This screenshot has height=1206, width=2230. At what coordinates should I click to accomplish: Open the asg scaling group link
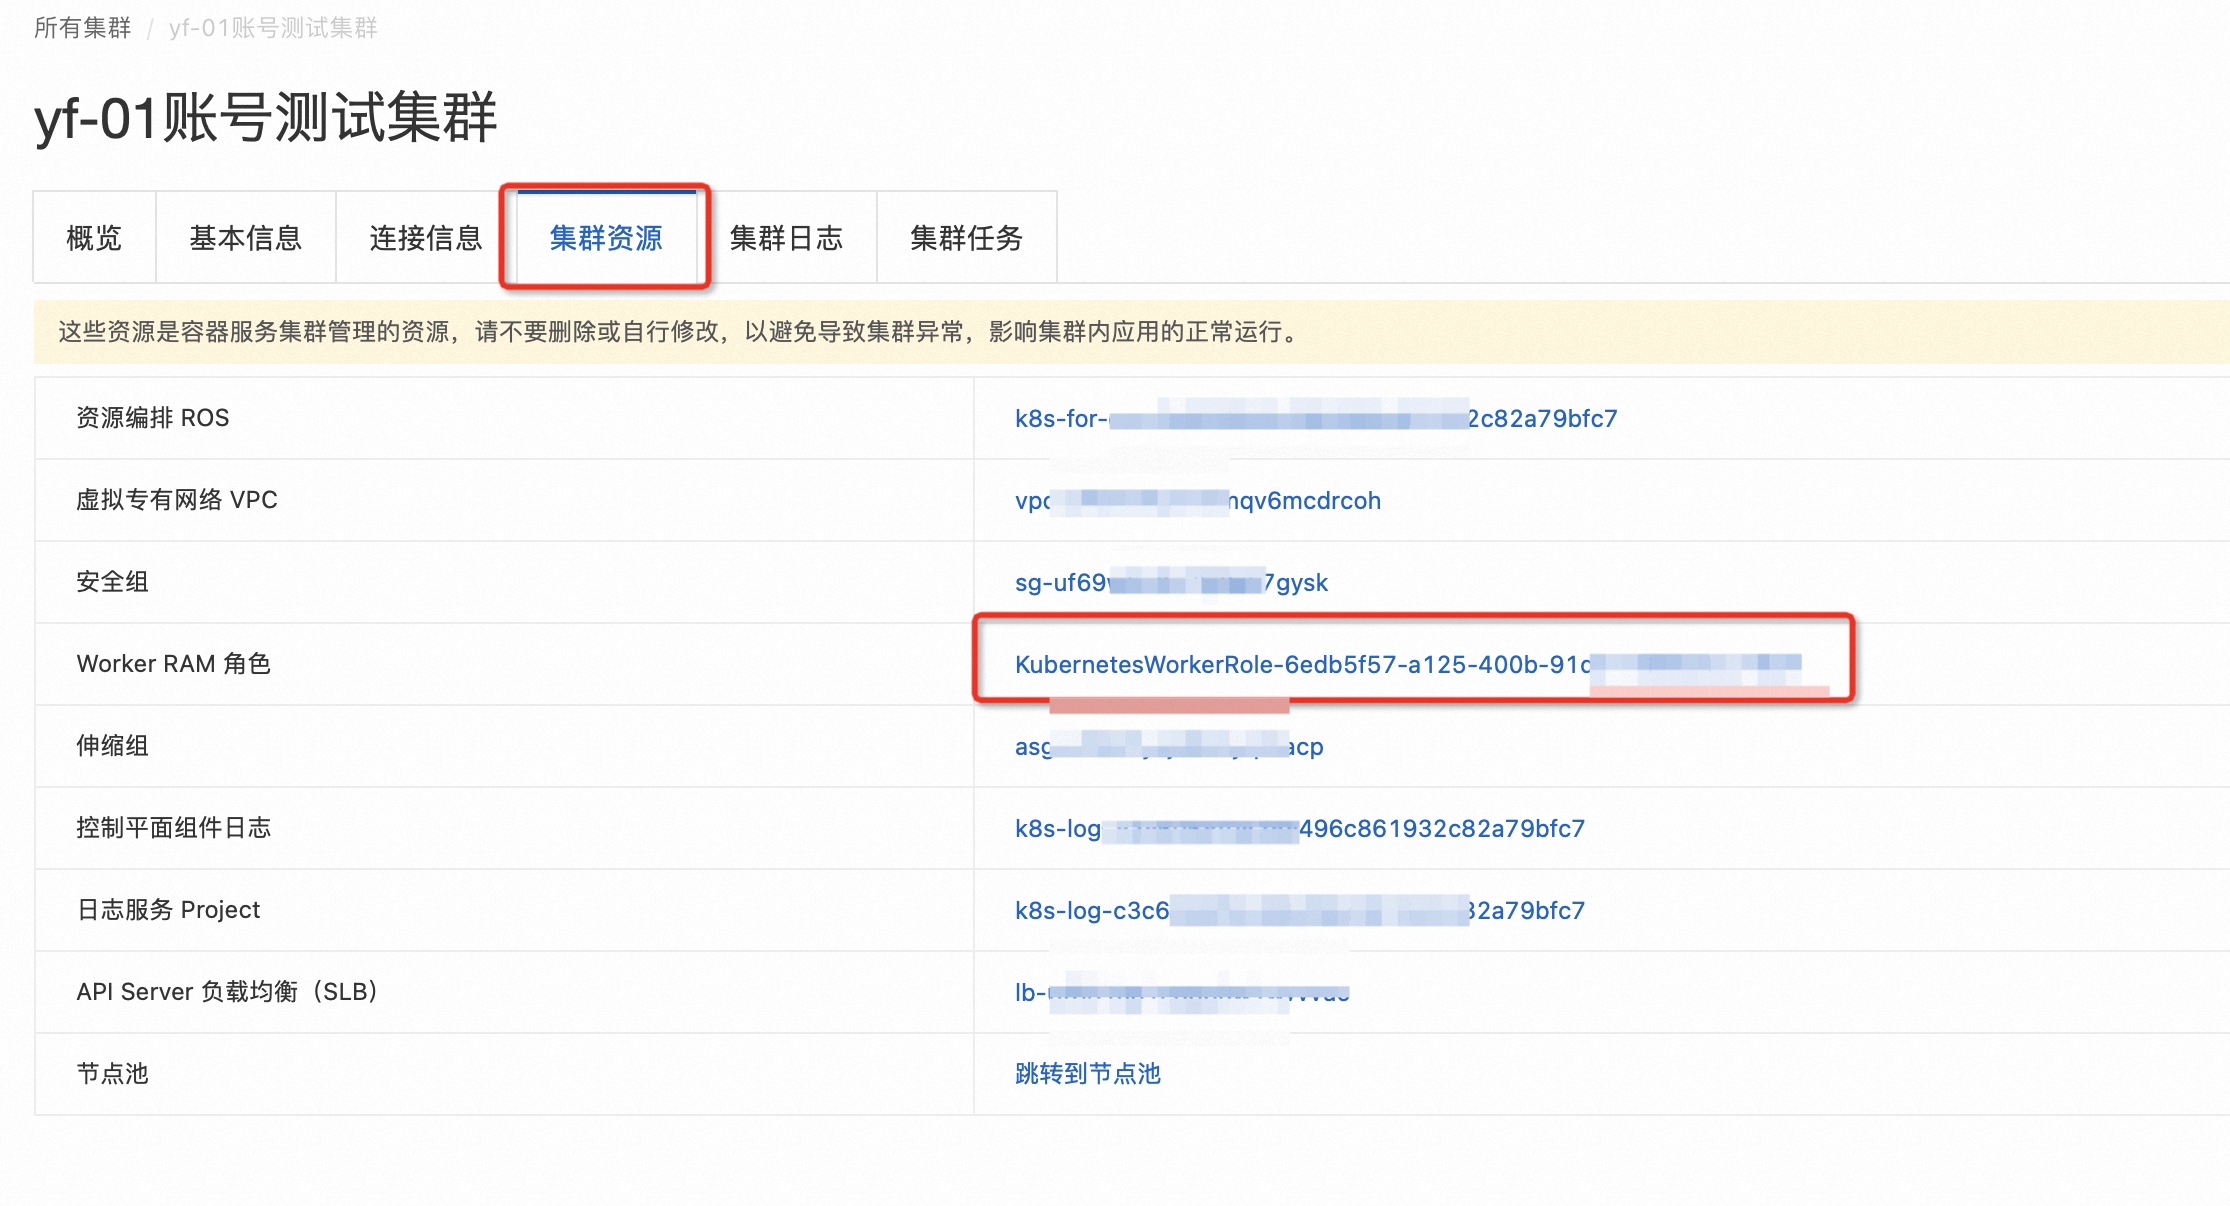coord(1168,746)
